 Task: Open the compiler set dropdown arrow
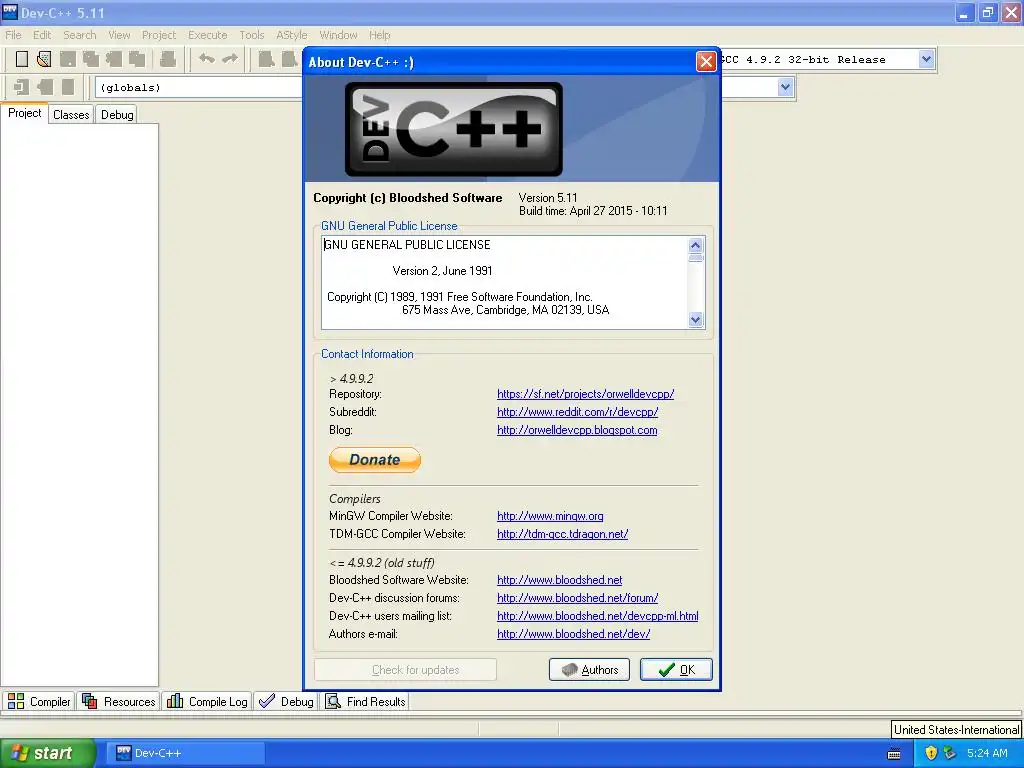926,59
